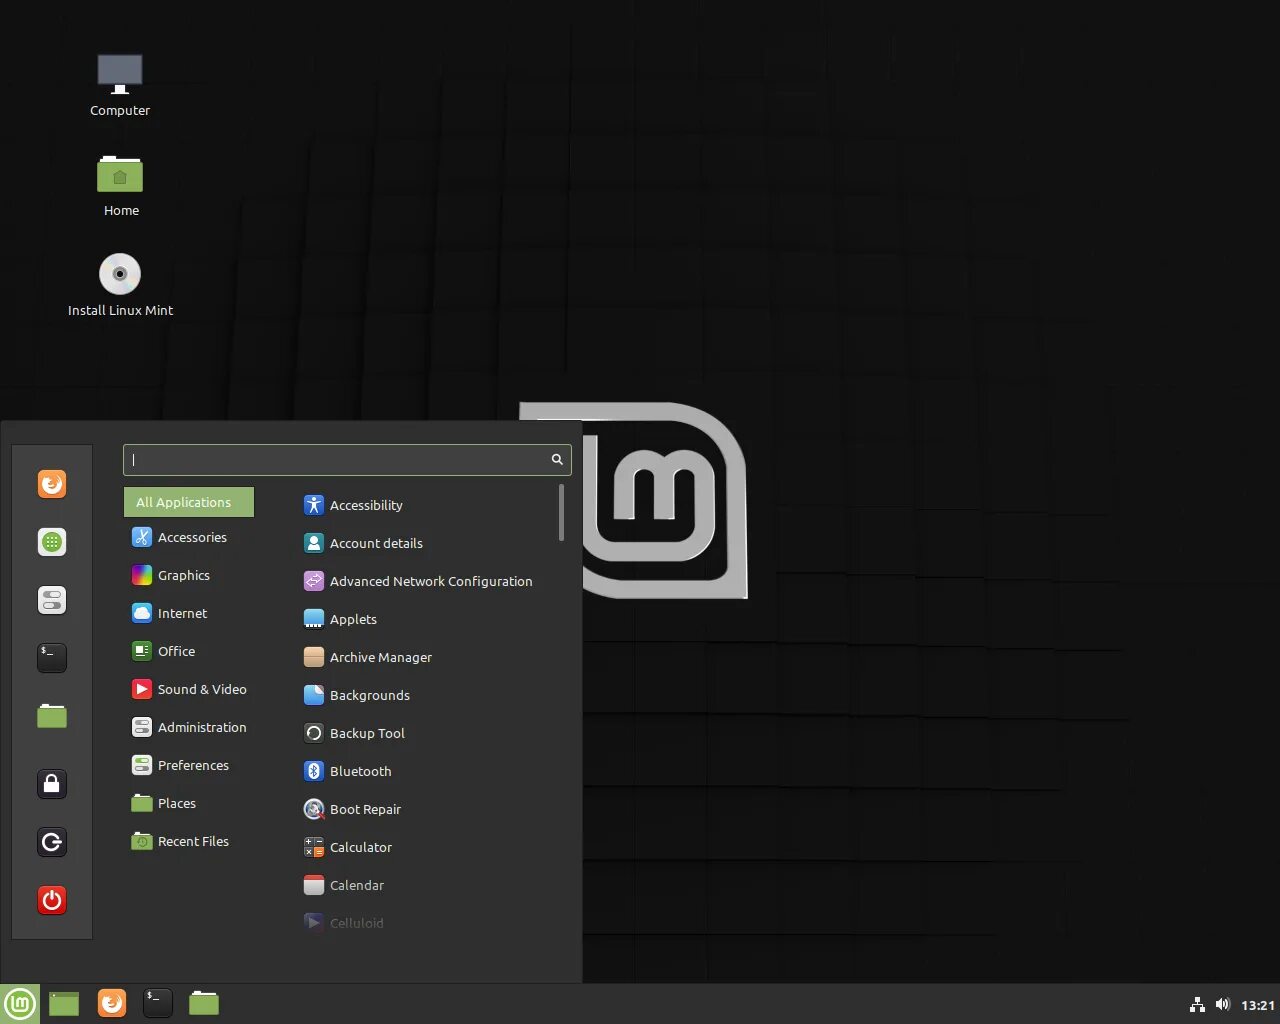1280x1024 pixels.
Task: Click the 13:21 clock in panel
Action: 1258,1005
